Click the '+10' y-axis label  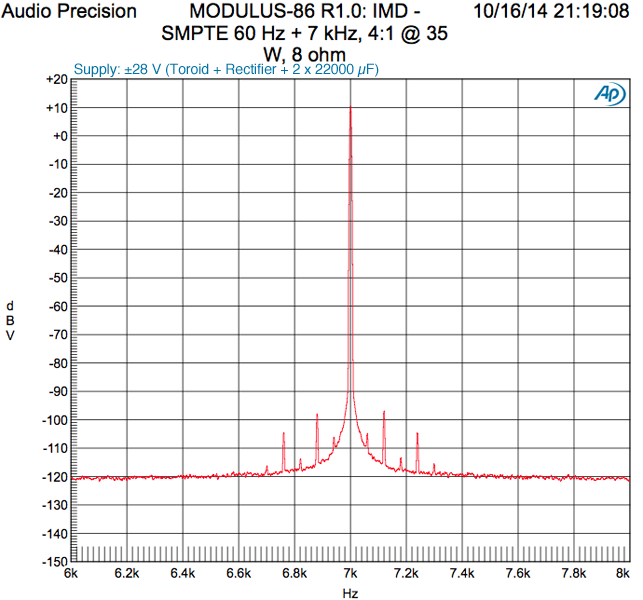coord(57,108)
